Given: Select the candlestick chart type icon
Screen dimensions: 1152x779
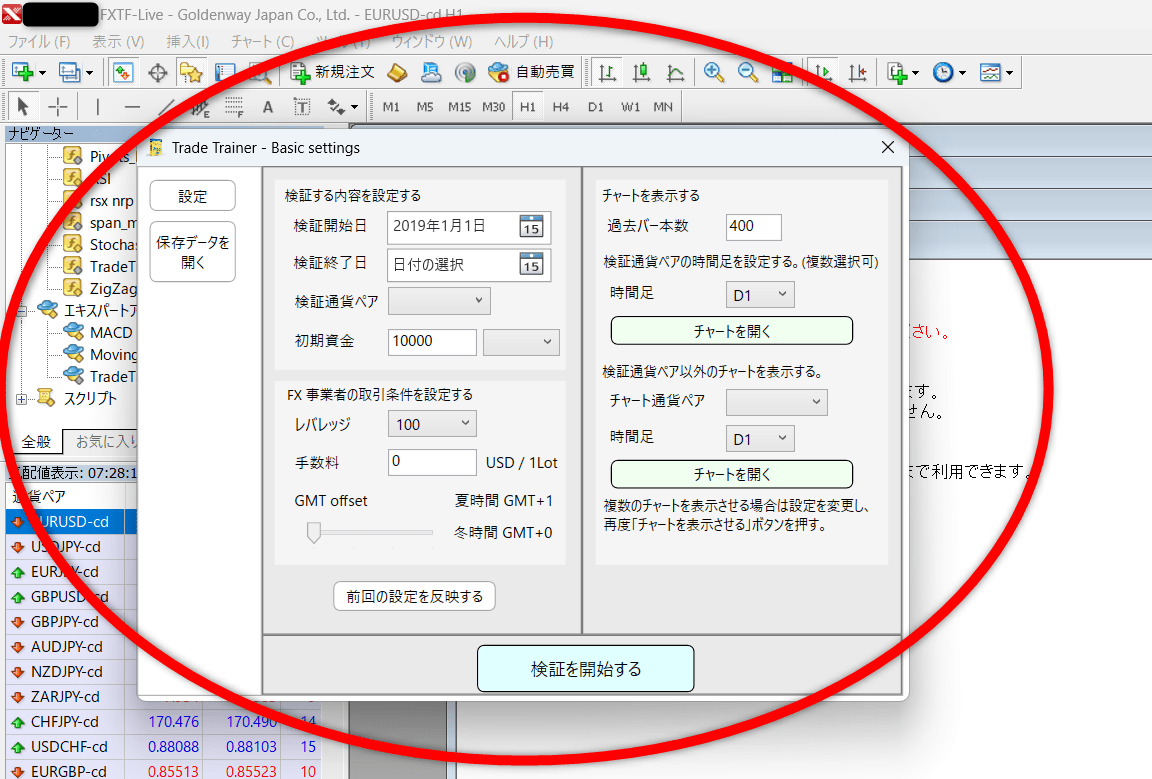Looking at the screenshot, I should point(641,72).
